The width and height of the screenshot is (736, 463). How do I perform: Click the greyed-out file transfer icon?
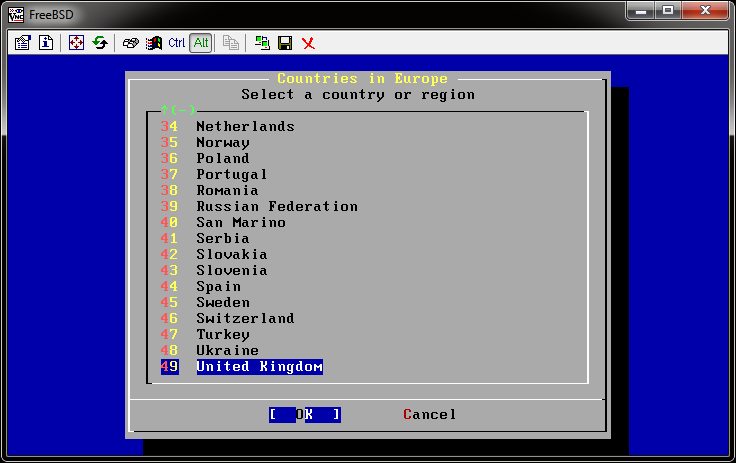230,43
